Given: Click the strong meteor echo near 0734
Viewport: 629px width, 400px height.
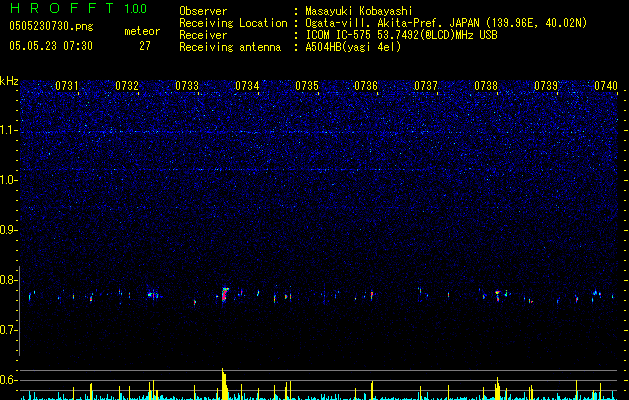Looking at the screenshot, I should tap(225, 295).
